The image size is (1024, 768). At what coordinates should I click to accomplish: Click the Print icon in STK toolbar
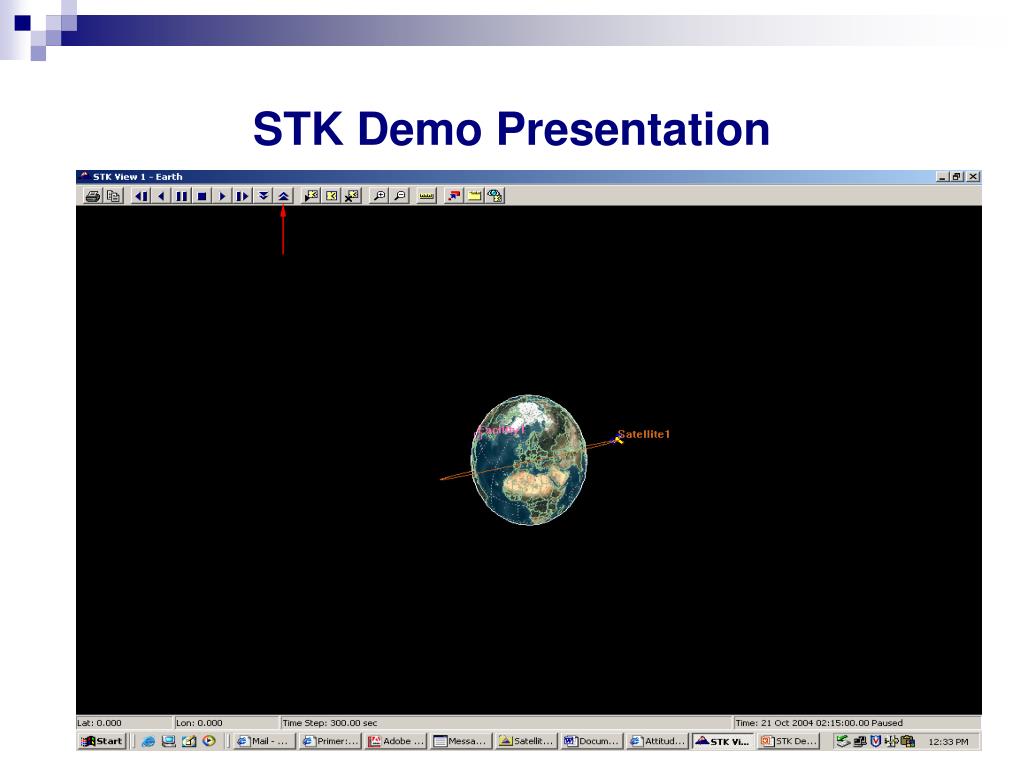pos(93,196)
